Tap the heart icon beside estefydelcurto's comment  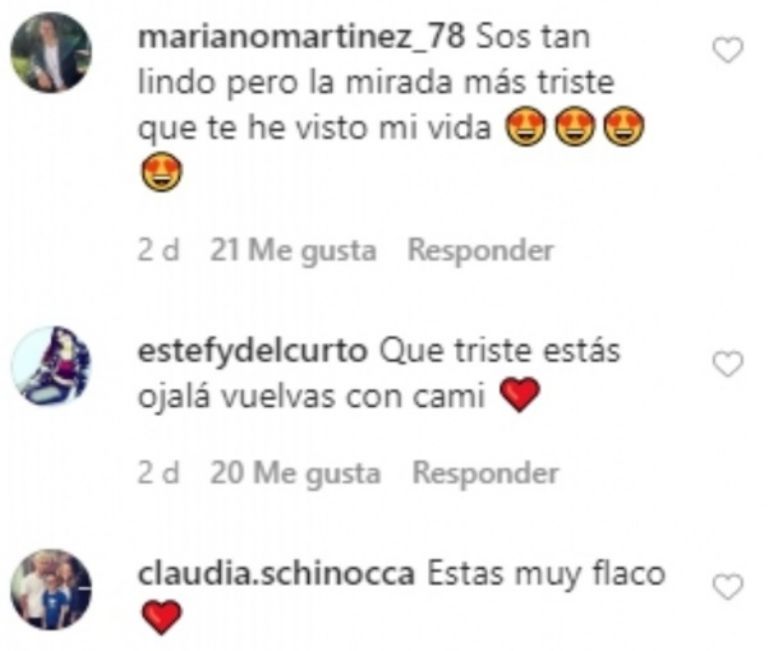click(x=728, y=364)
